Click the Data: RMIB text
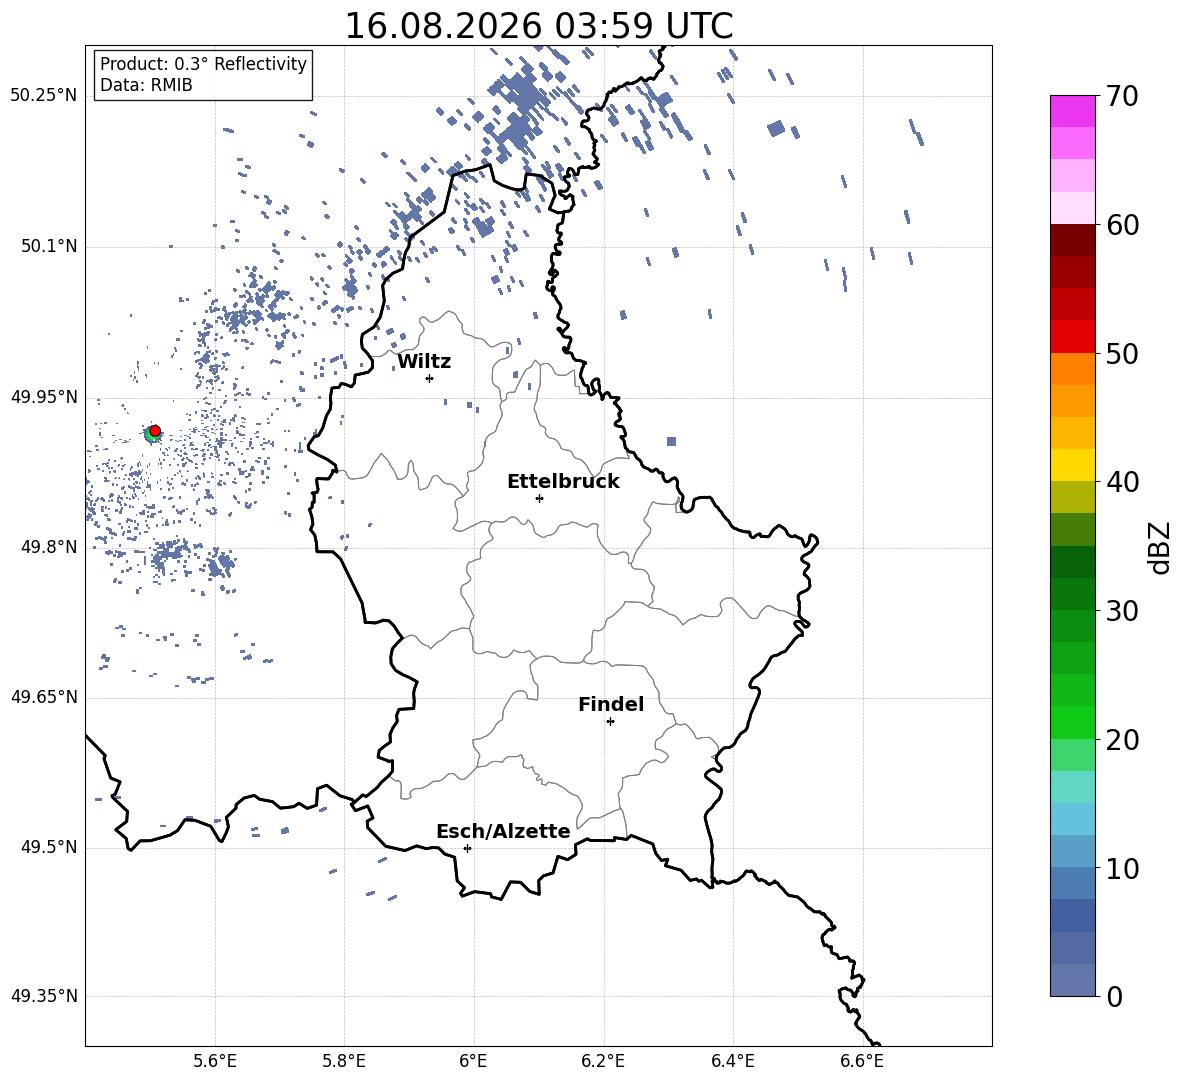The height and width of the screenshot is (1081, 1184). tap(146, 85)
